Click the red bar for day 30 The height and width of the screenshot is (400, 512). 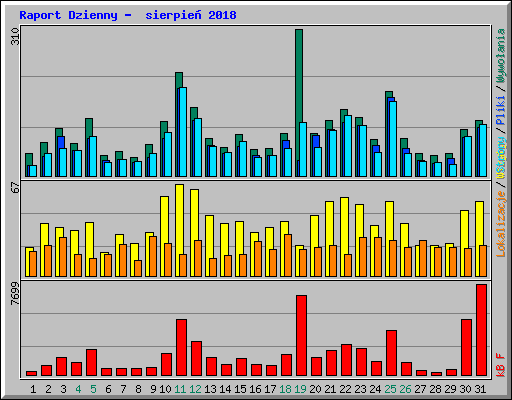point(466,347)
